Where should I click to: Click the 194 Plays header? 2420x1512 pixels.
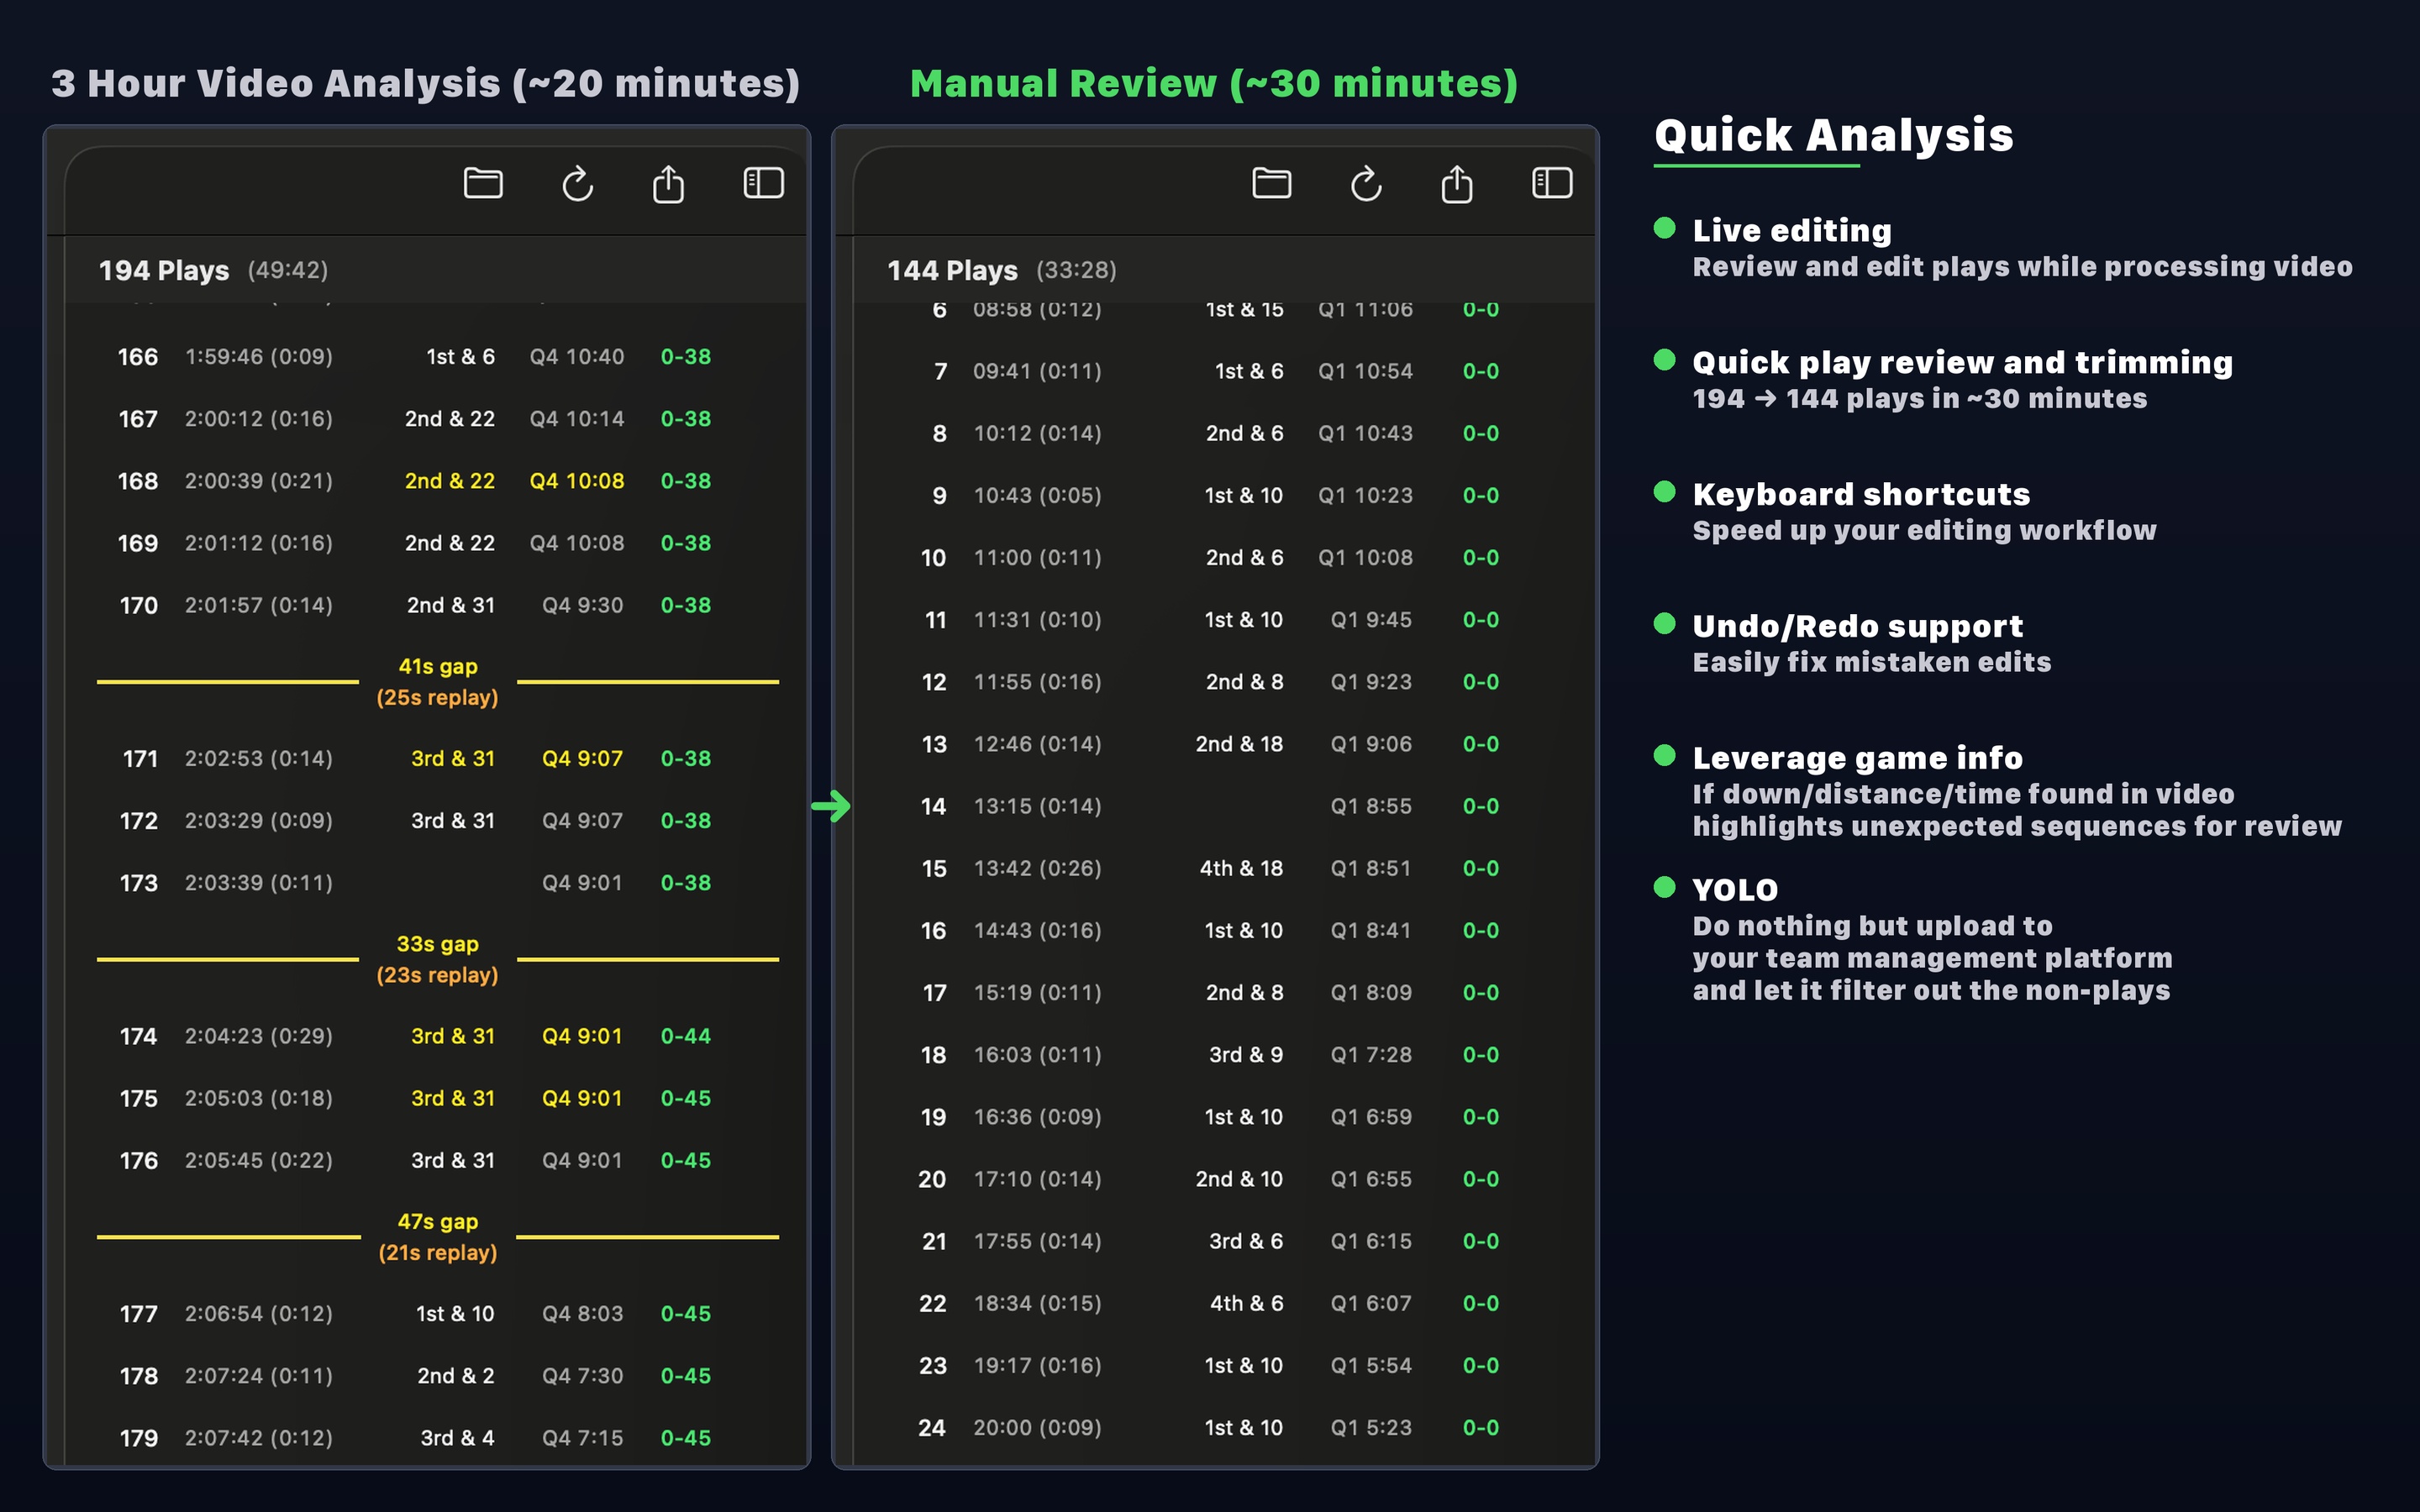tap(164, 270)
